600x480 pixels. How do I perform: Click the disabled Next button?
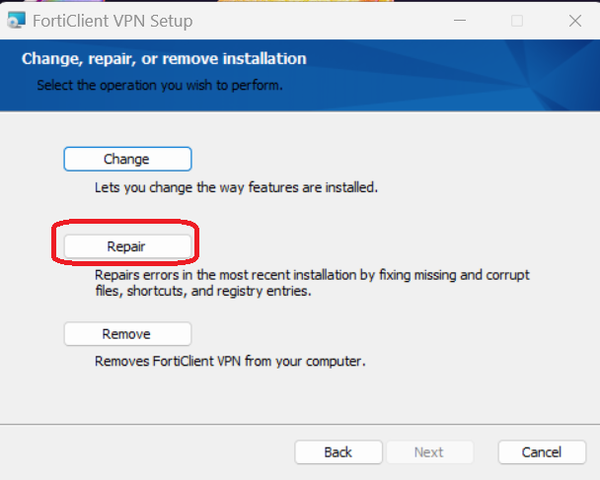[429, 452]
